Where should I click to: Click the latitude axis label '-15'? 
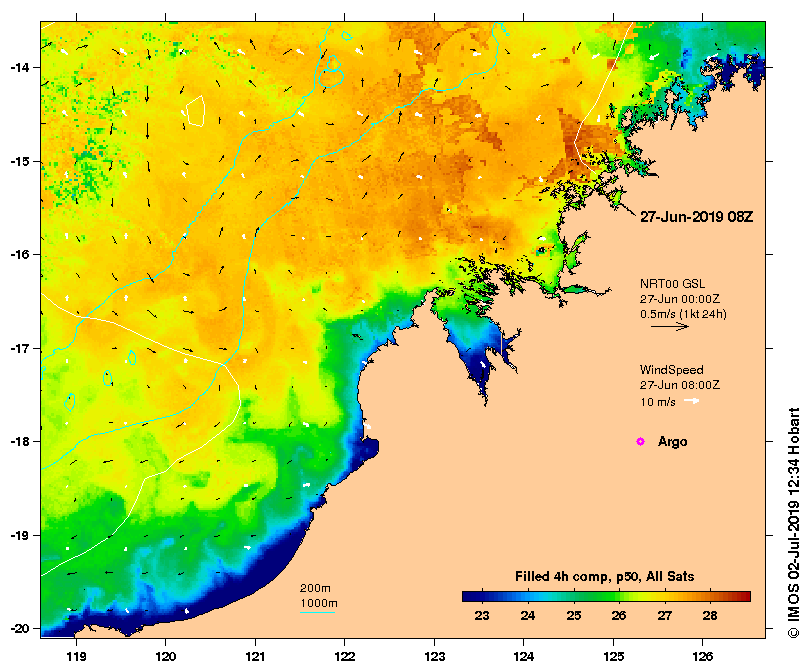[19, 162]
